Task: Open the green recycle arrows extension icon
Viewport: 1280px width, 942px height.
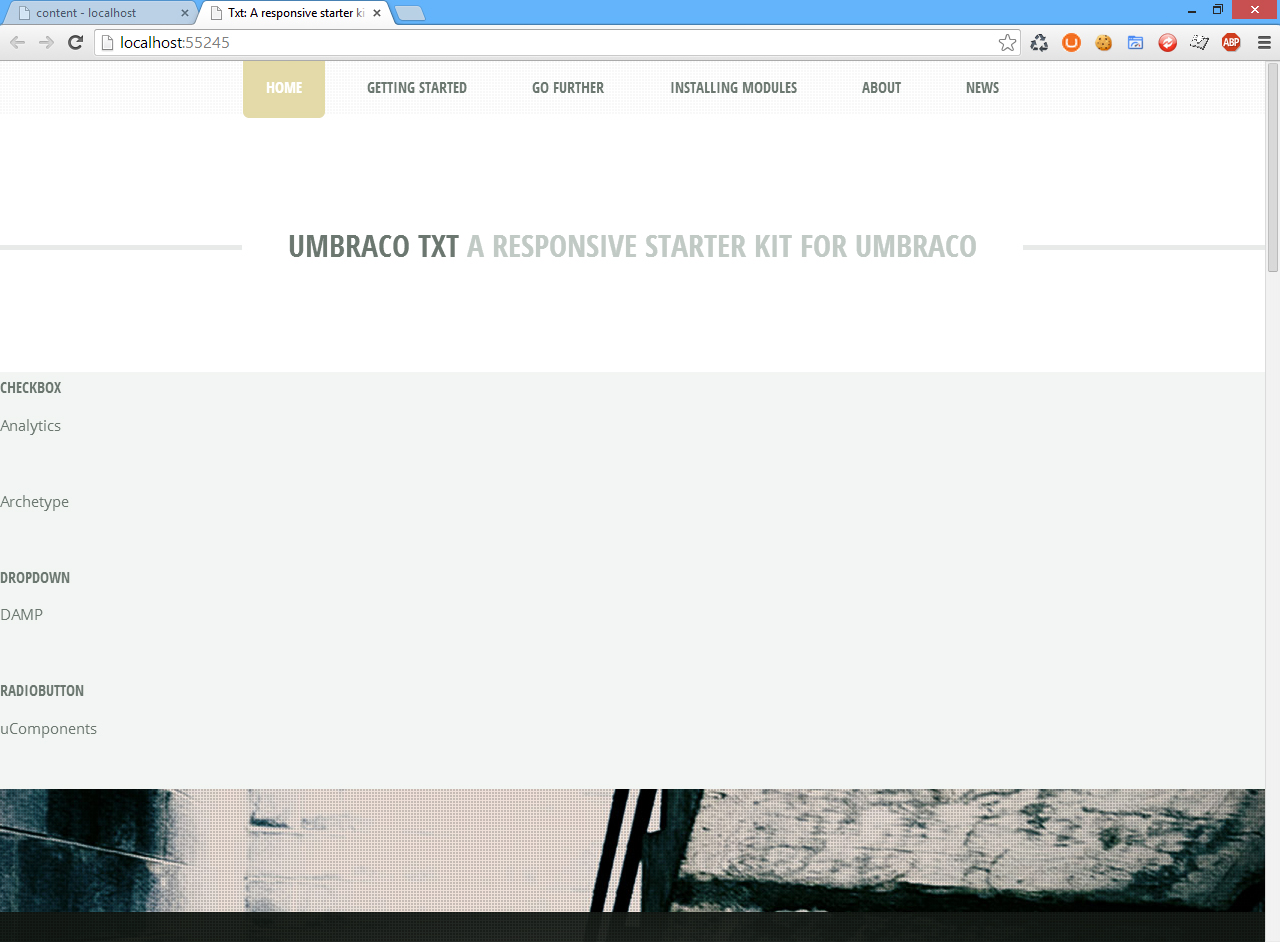Action: [1039, 42]
